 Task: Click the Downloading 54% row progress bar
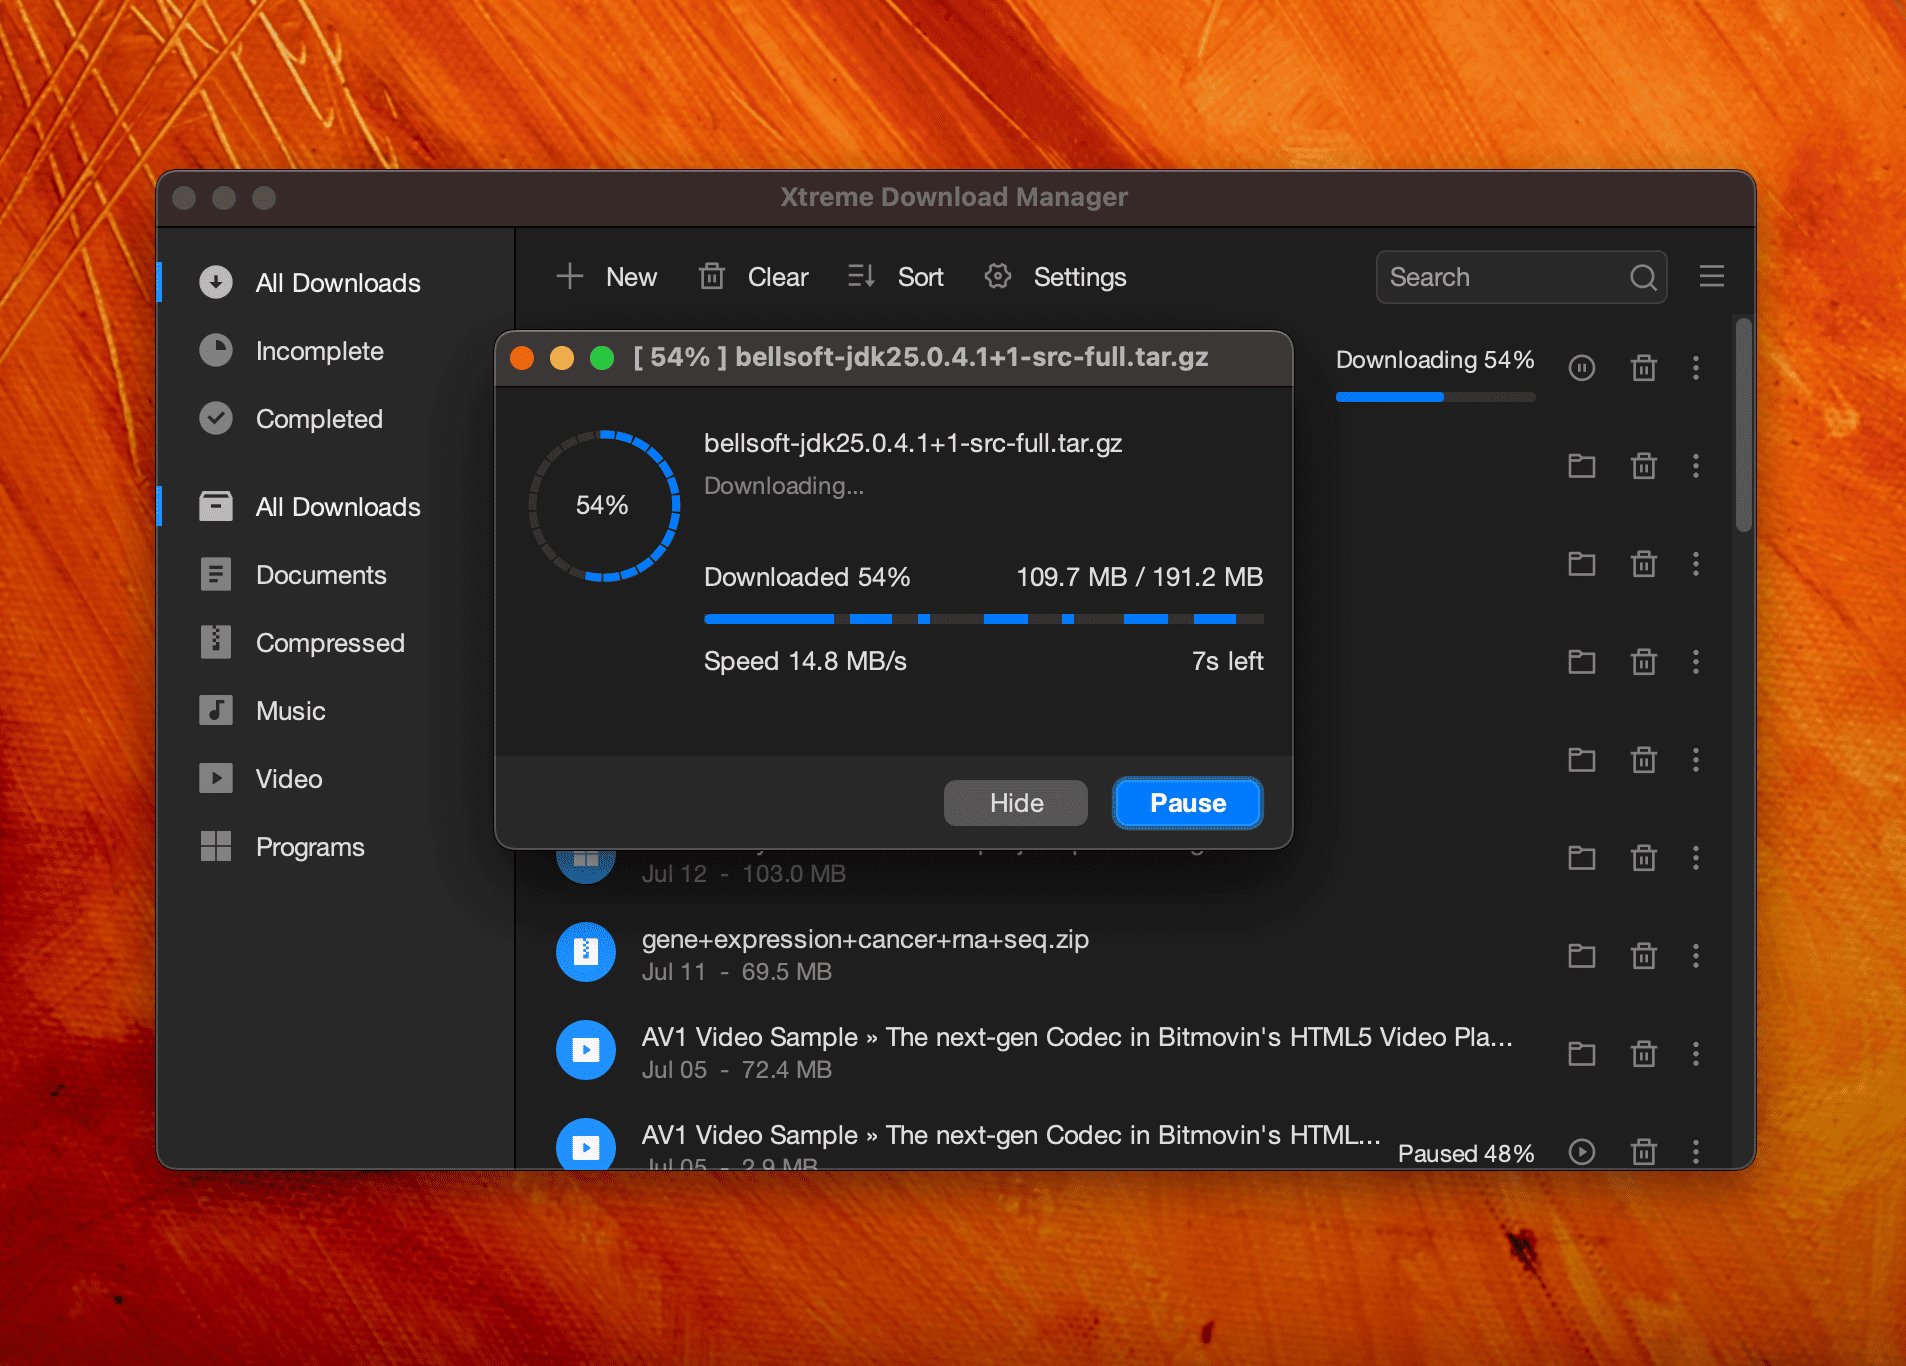point(1435,397)
